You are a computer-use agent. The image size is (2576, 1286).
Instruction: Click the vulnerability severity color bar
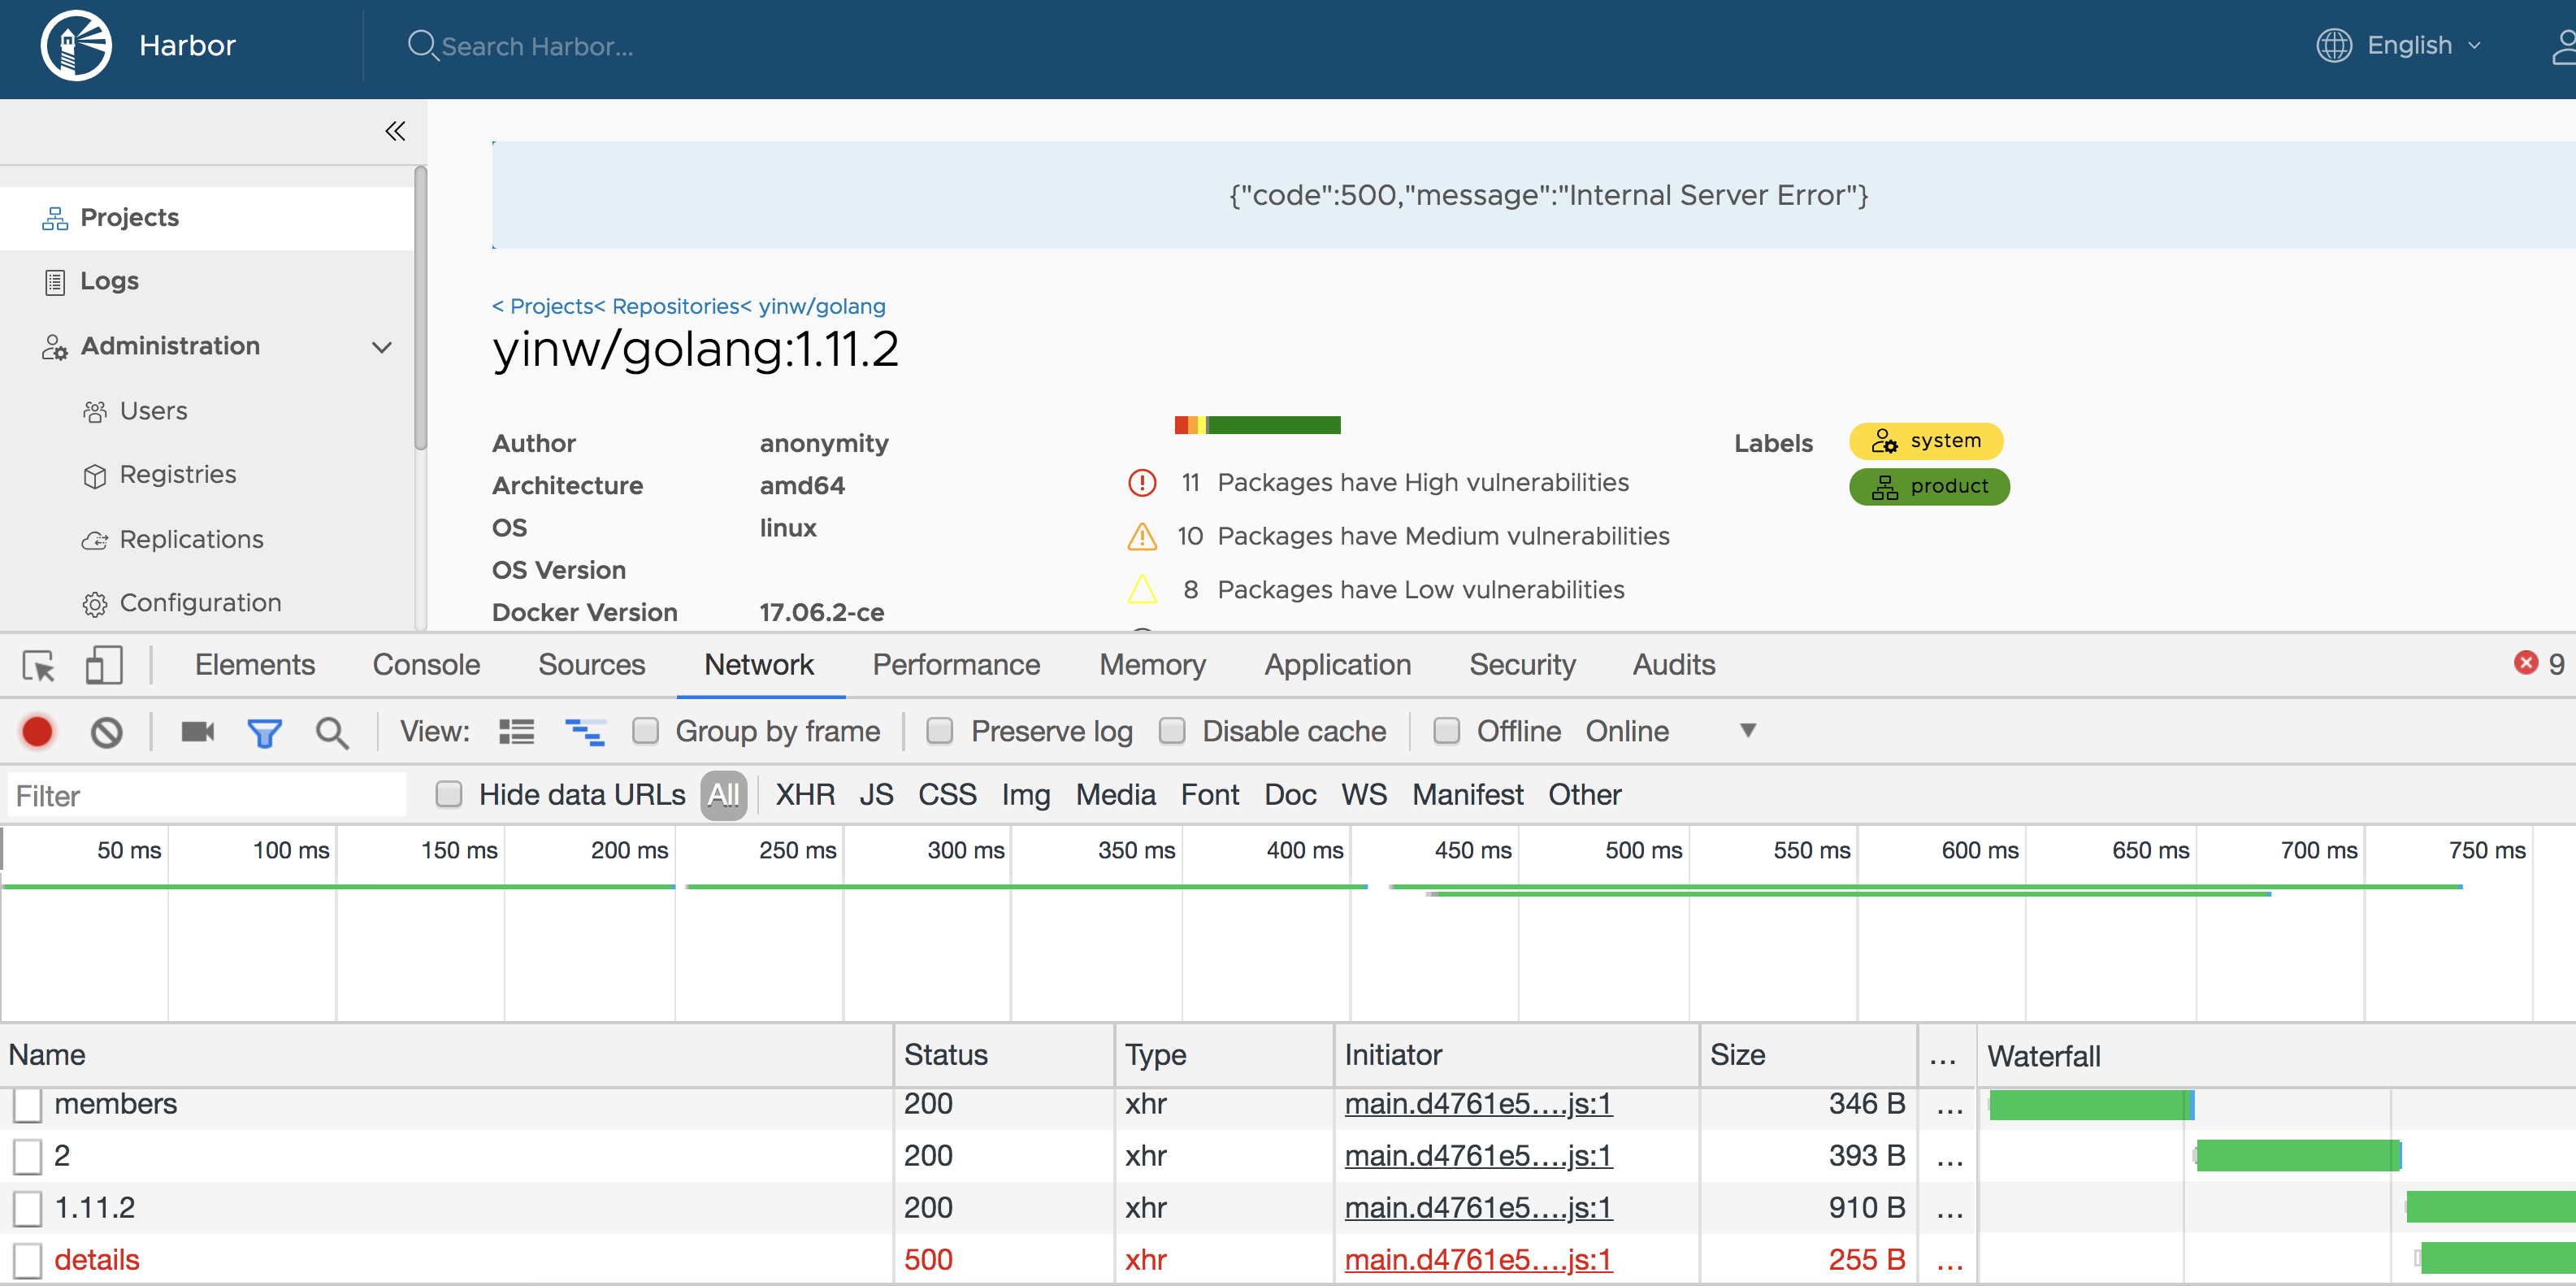1257,424
